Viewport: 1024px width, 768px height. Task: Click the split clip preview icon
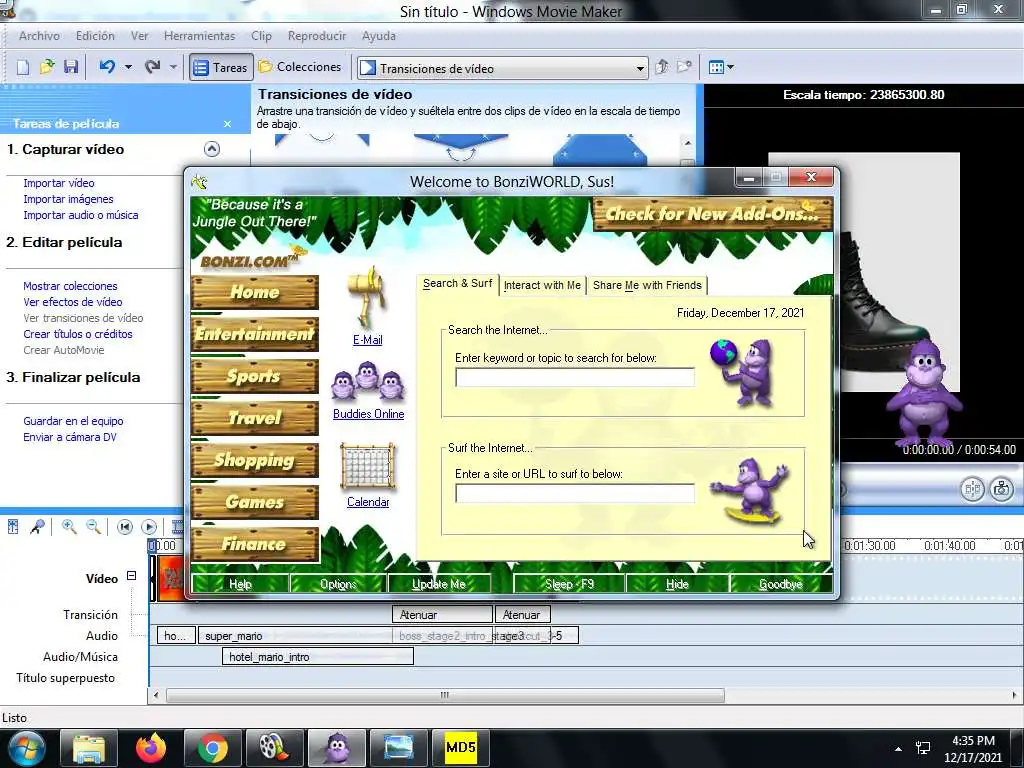coord(972,488)
